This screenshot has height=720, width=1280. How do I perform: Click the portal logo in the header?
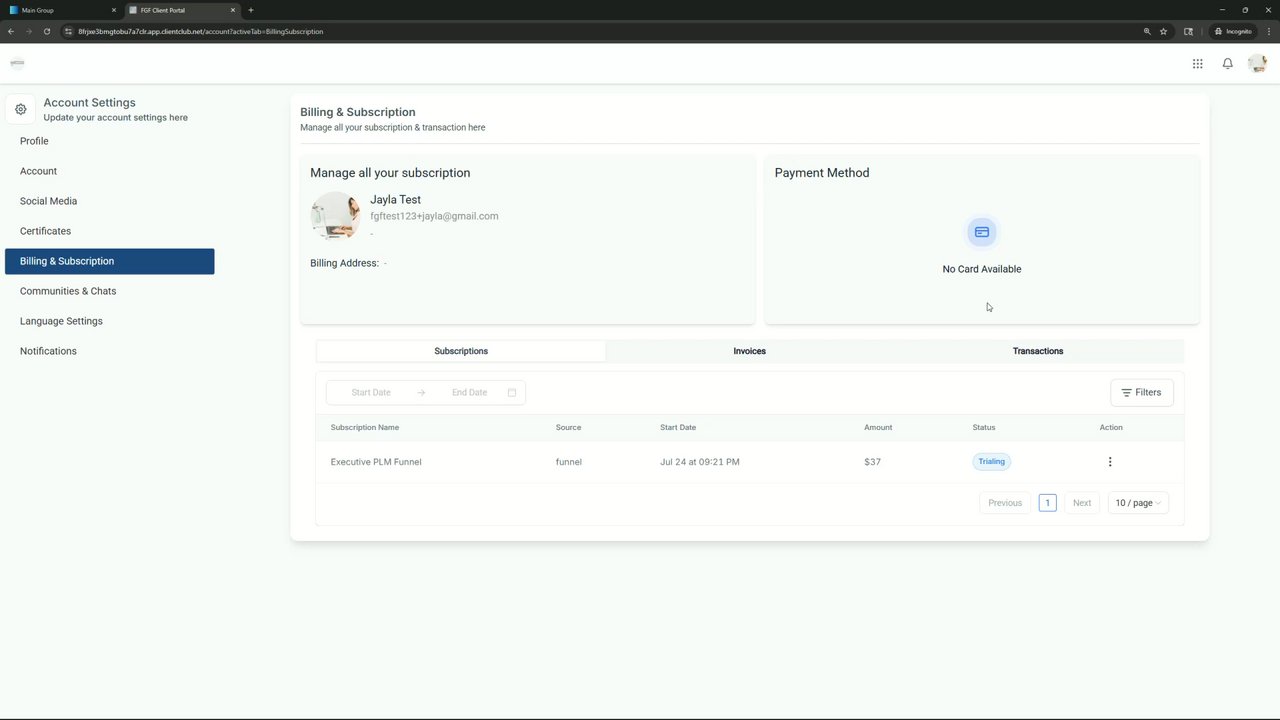click(x=17, y=63)
